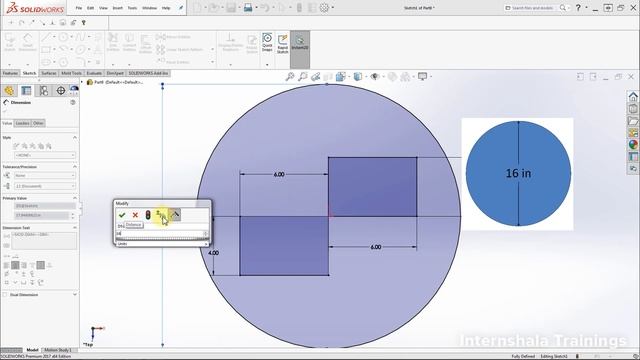Open PropertyManager tab icon
This screenshot has width=640, height=360.
[x=26, y=90]
